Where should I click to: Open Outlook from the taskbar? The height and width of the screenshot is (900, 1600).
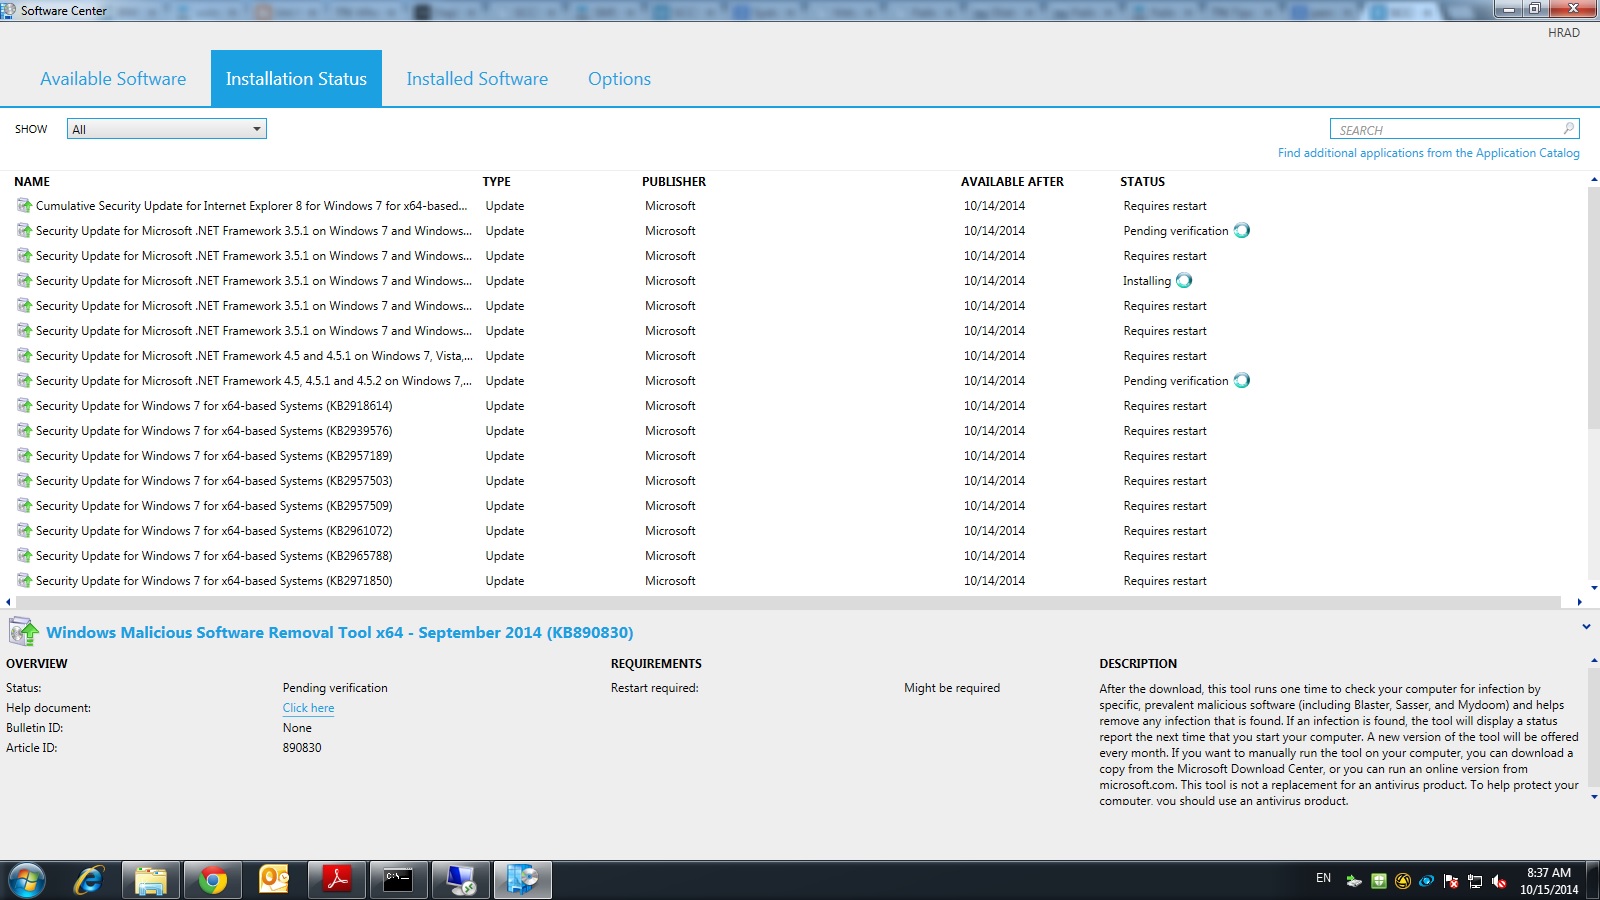(x=274, y=880)
